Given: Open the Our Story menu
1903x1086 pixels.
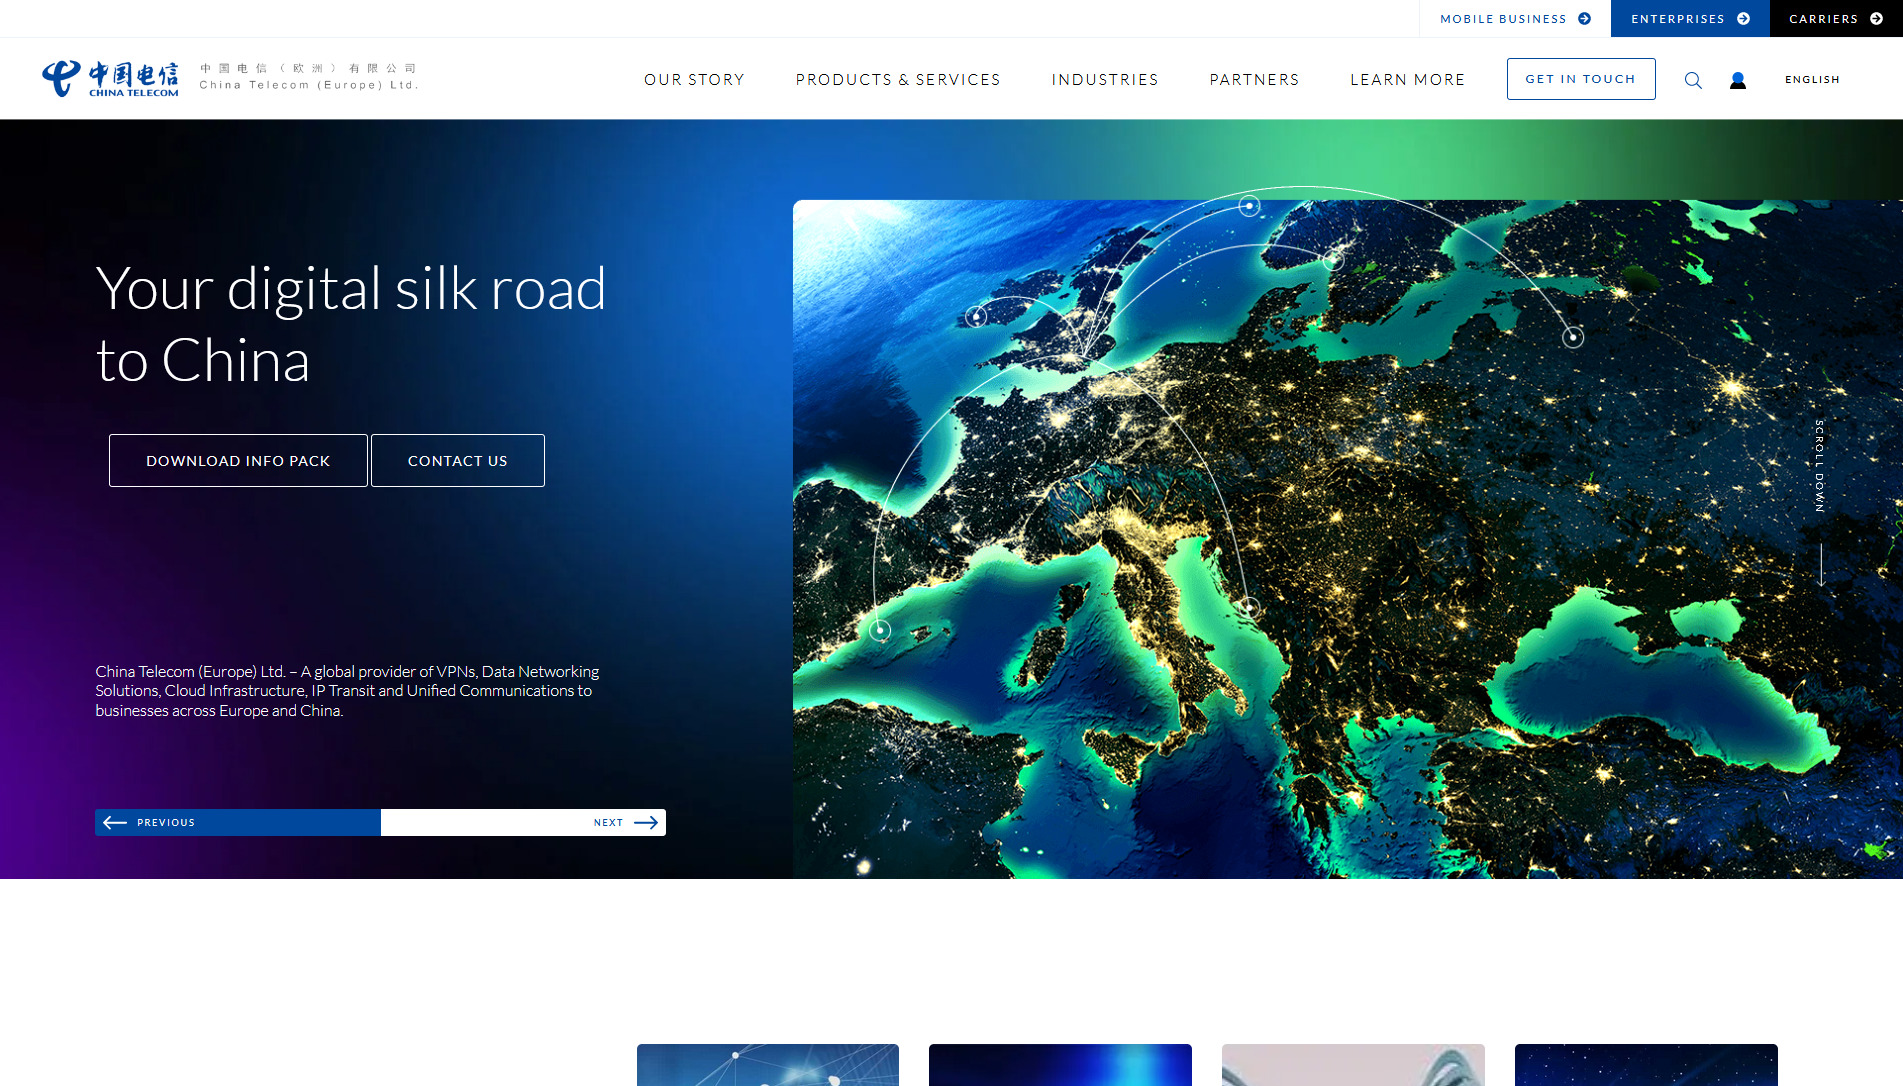Looking at the screenshot, I should click(694, 80).
